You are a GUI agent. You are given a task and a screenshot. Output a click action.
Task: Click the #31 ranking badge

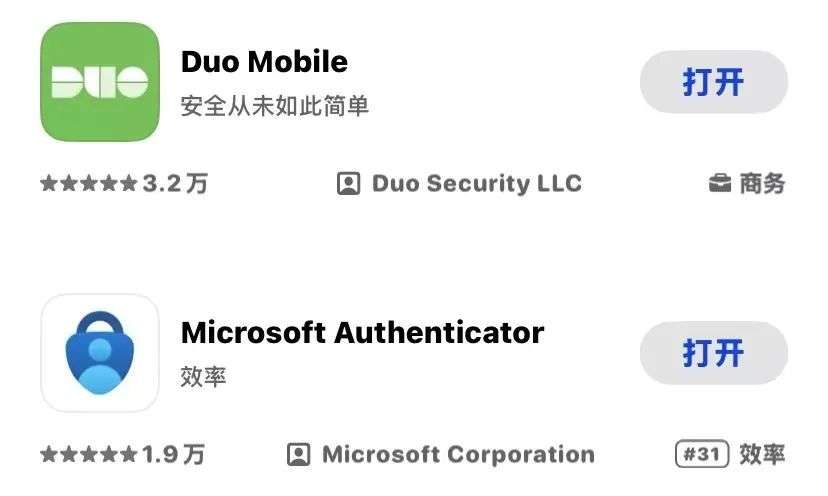(702, 454)
